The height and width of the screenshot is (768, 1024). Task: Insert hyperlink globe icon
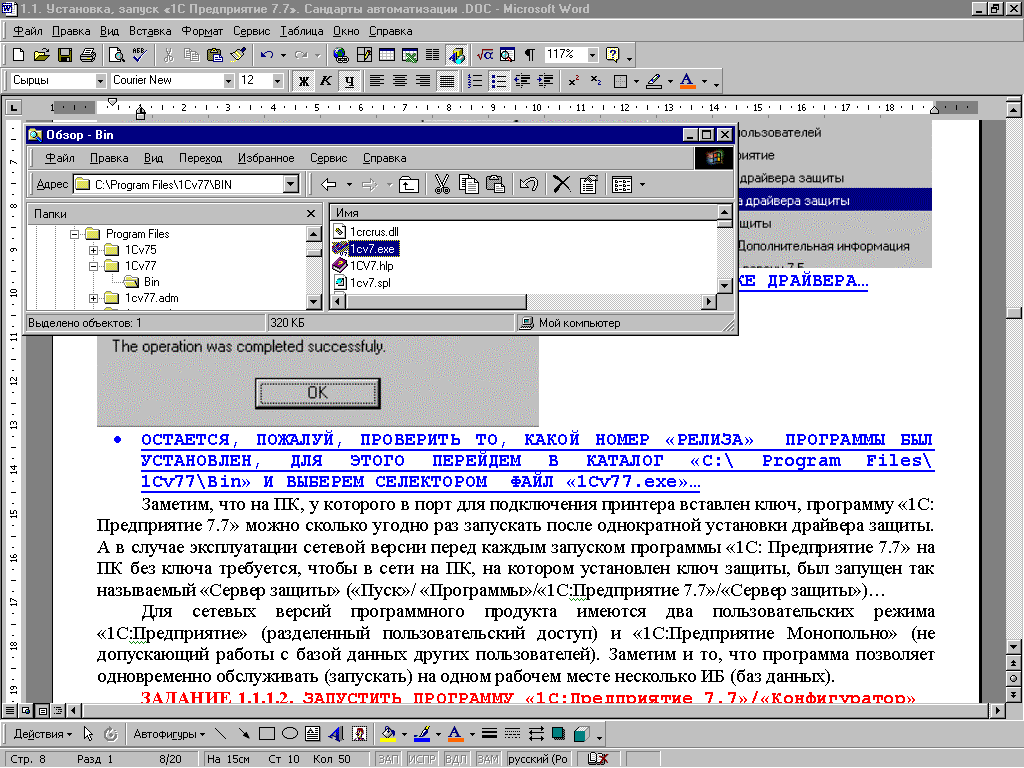point(340,55)
